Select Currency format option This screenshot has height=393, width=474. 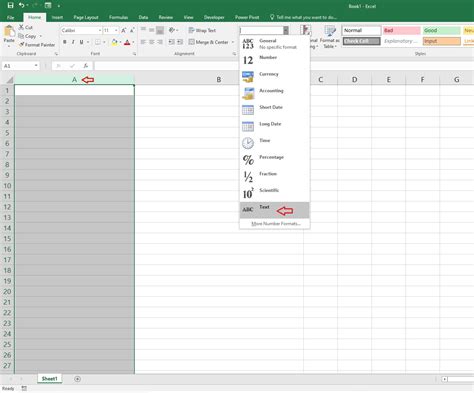point(275,77)
